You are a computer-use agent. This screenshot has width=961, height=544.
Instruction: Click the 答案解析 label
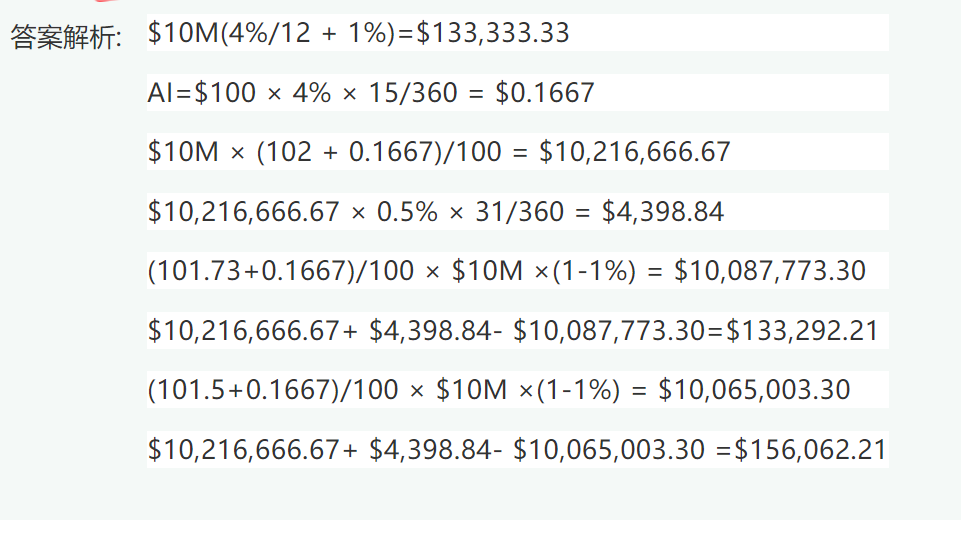pyautogui.click(x=66, y=38)
